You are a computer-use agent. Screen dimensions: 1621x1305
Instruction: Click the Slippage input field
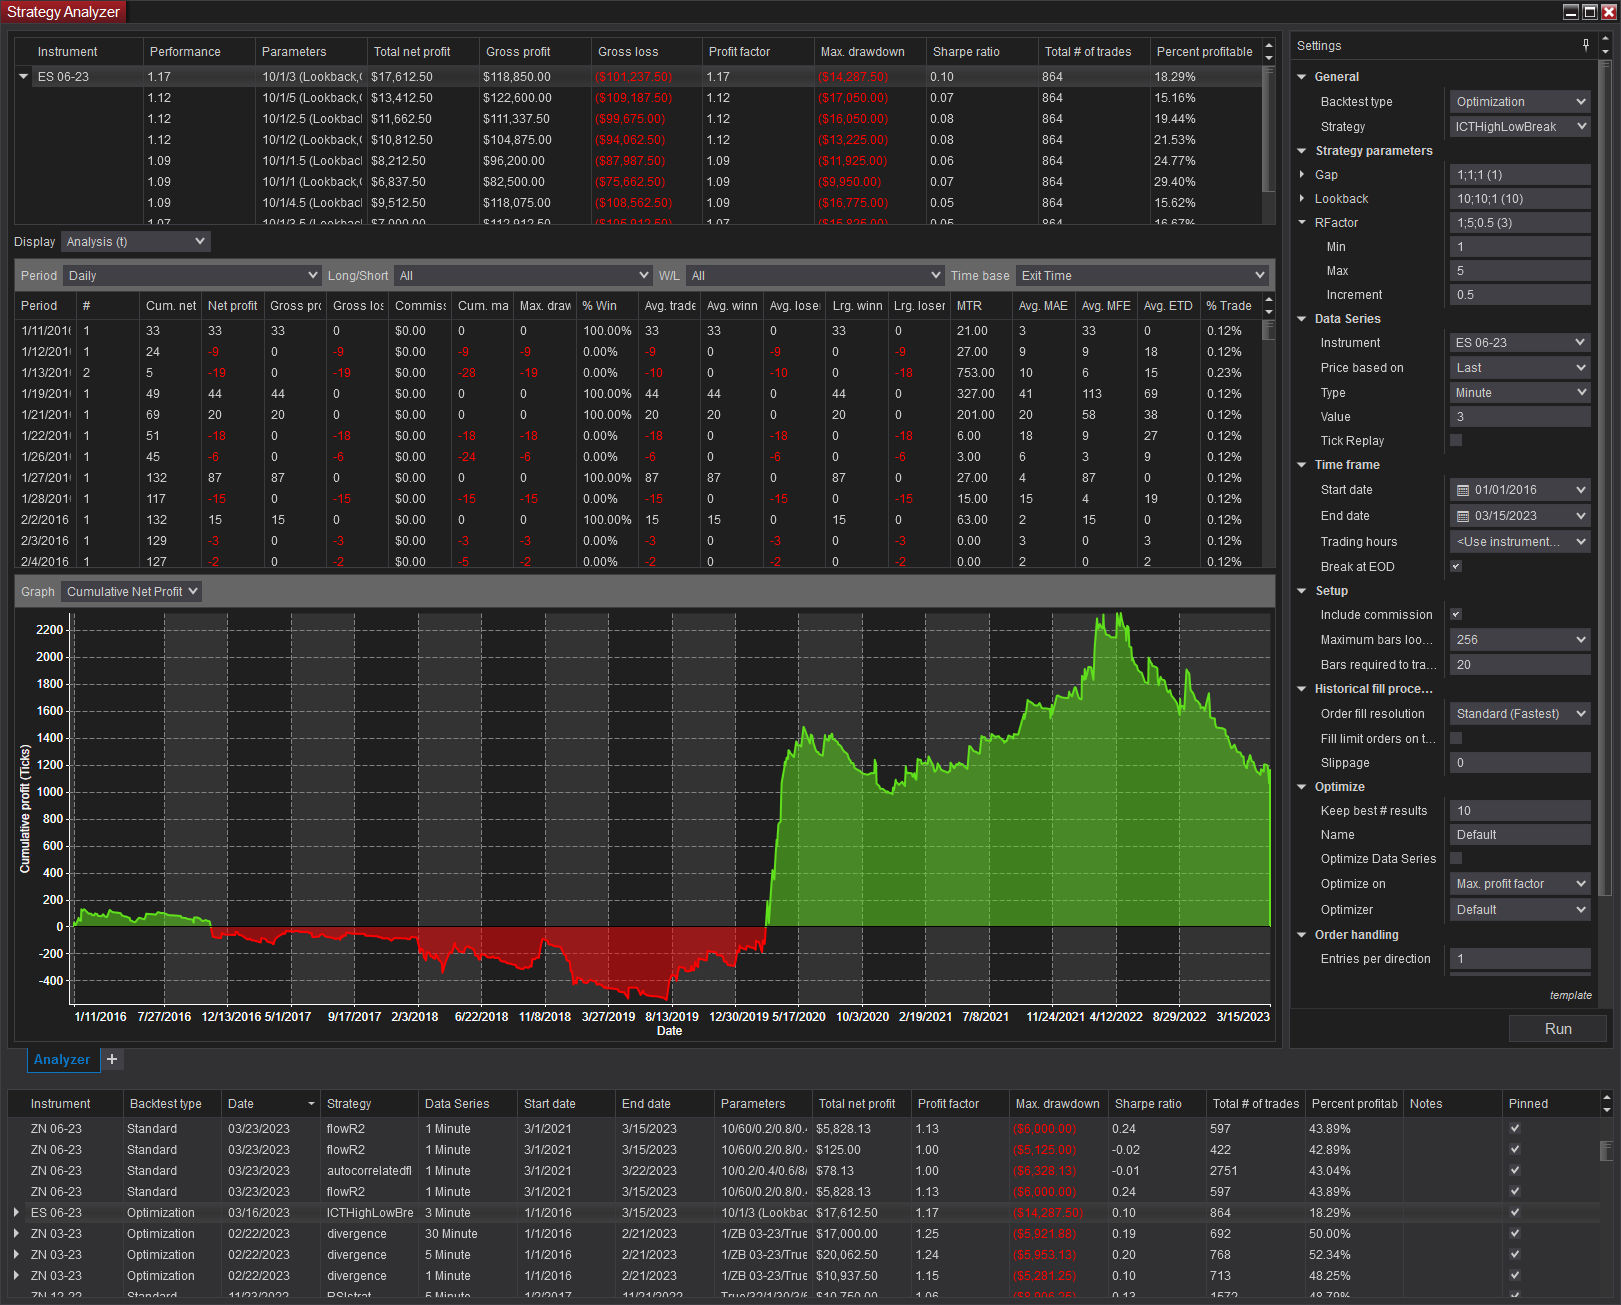1520,763
